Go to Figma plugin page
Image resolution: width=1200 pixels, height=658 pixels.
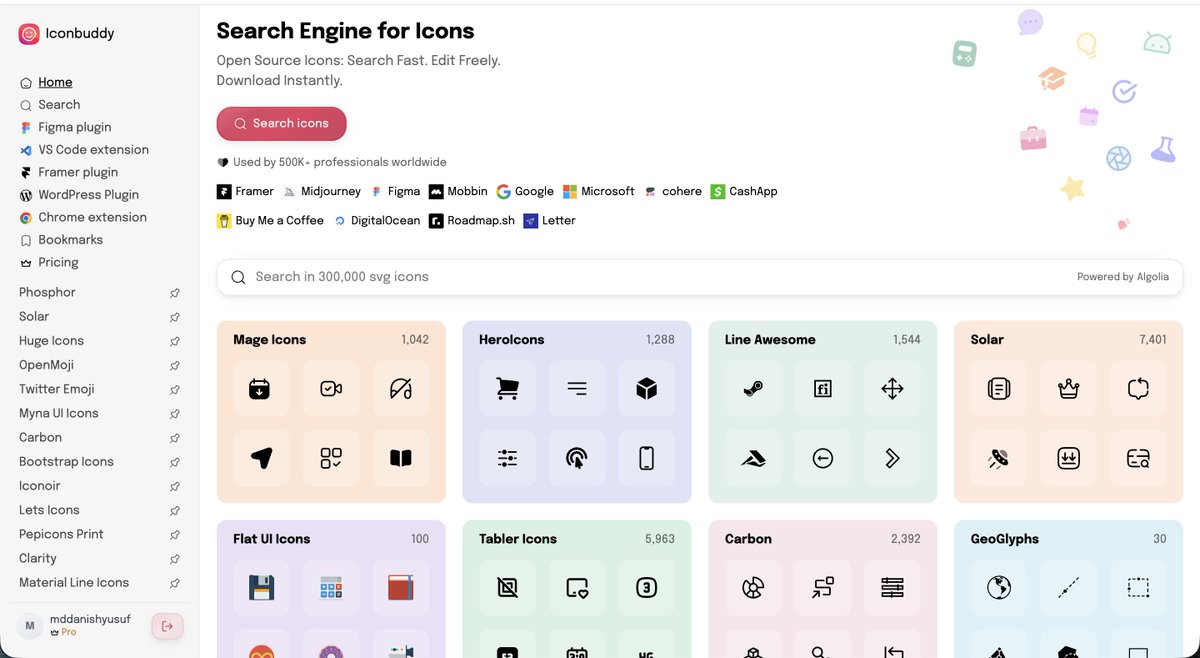click(x=74, y=127)
